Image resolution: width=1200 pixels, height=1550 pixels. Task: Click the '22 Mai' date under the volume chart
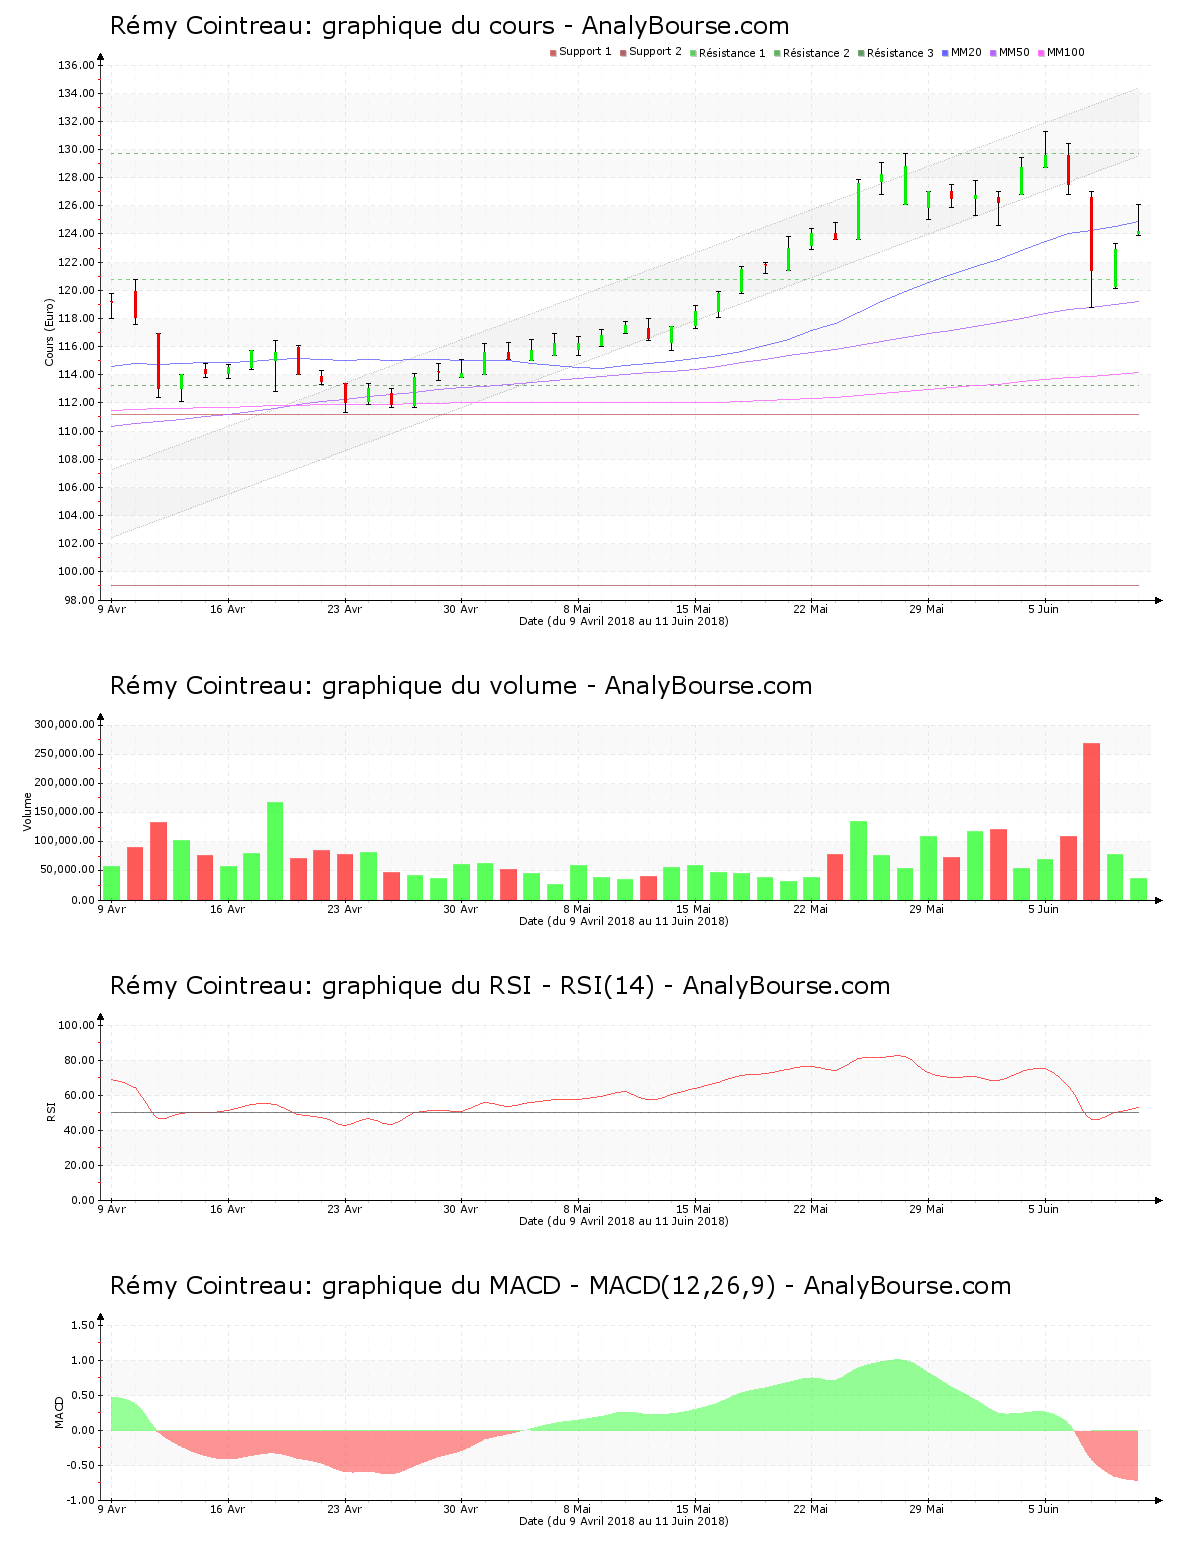[x=811, y=909]
